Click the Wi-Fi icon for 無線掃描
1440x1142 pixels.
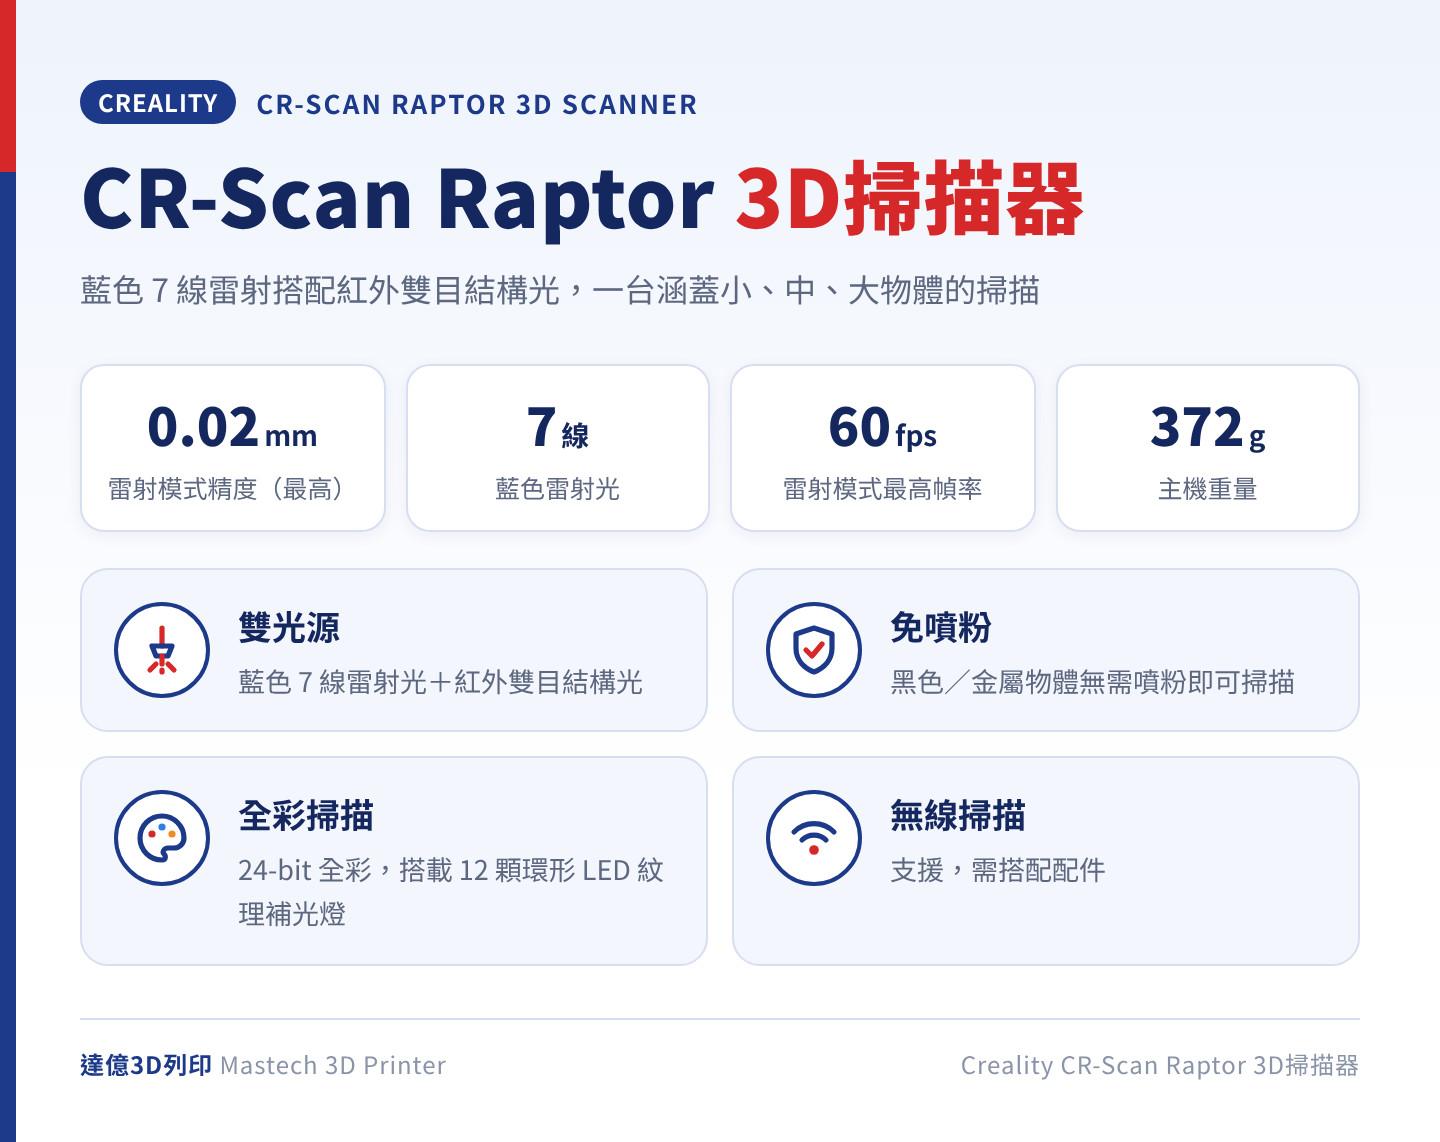pyautogui.click(x=814, y=838)
